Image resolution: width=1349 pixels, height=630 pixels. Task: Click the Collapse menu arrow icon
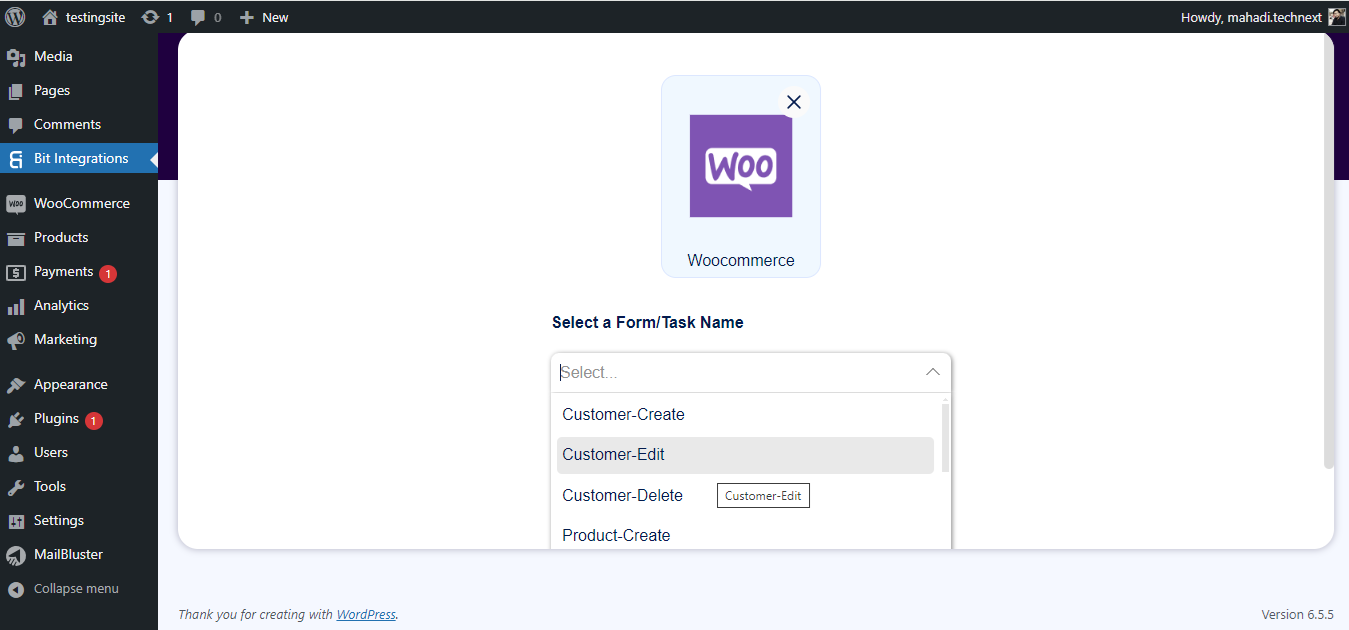pos(15,589)
